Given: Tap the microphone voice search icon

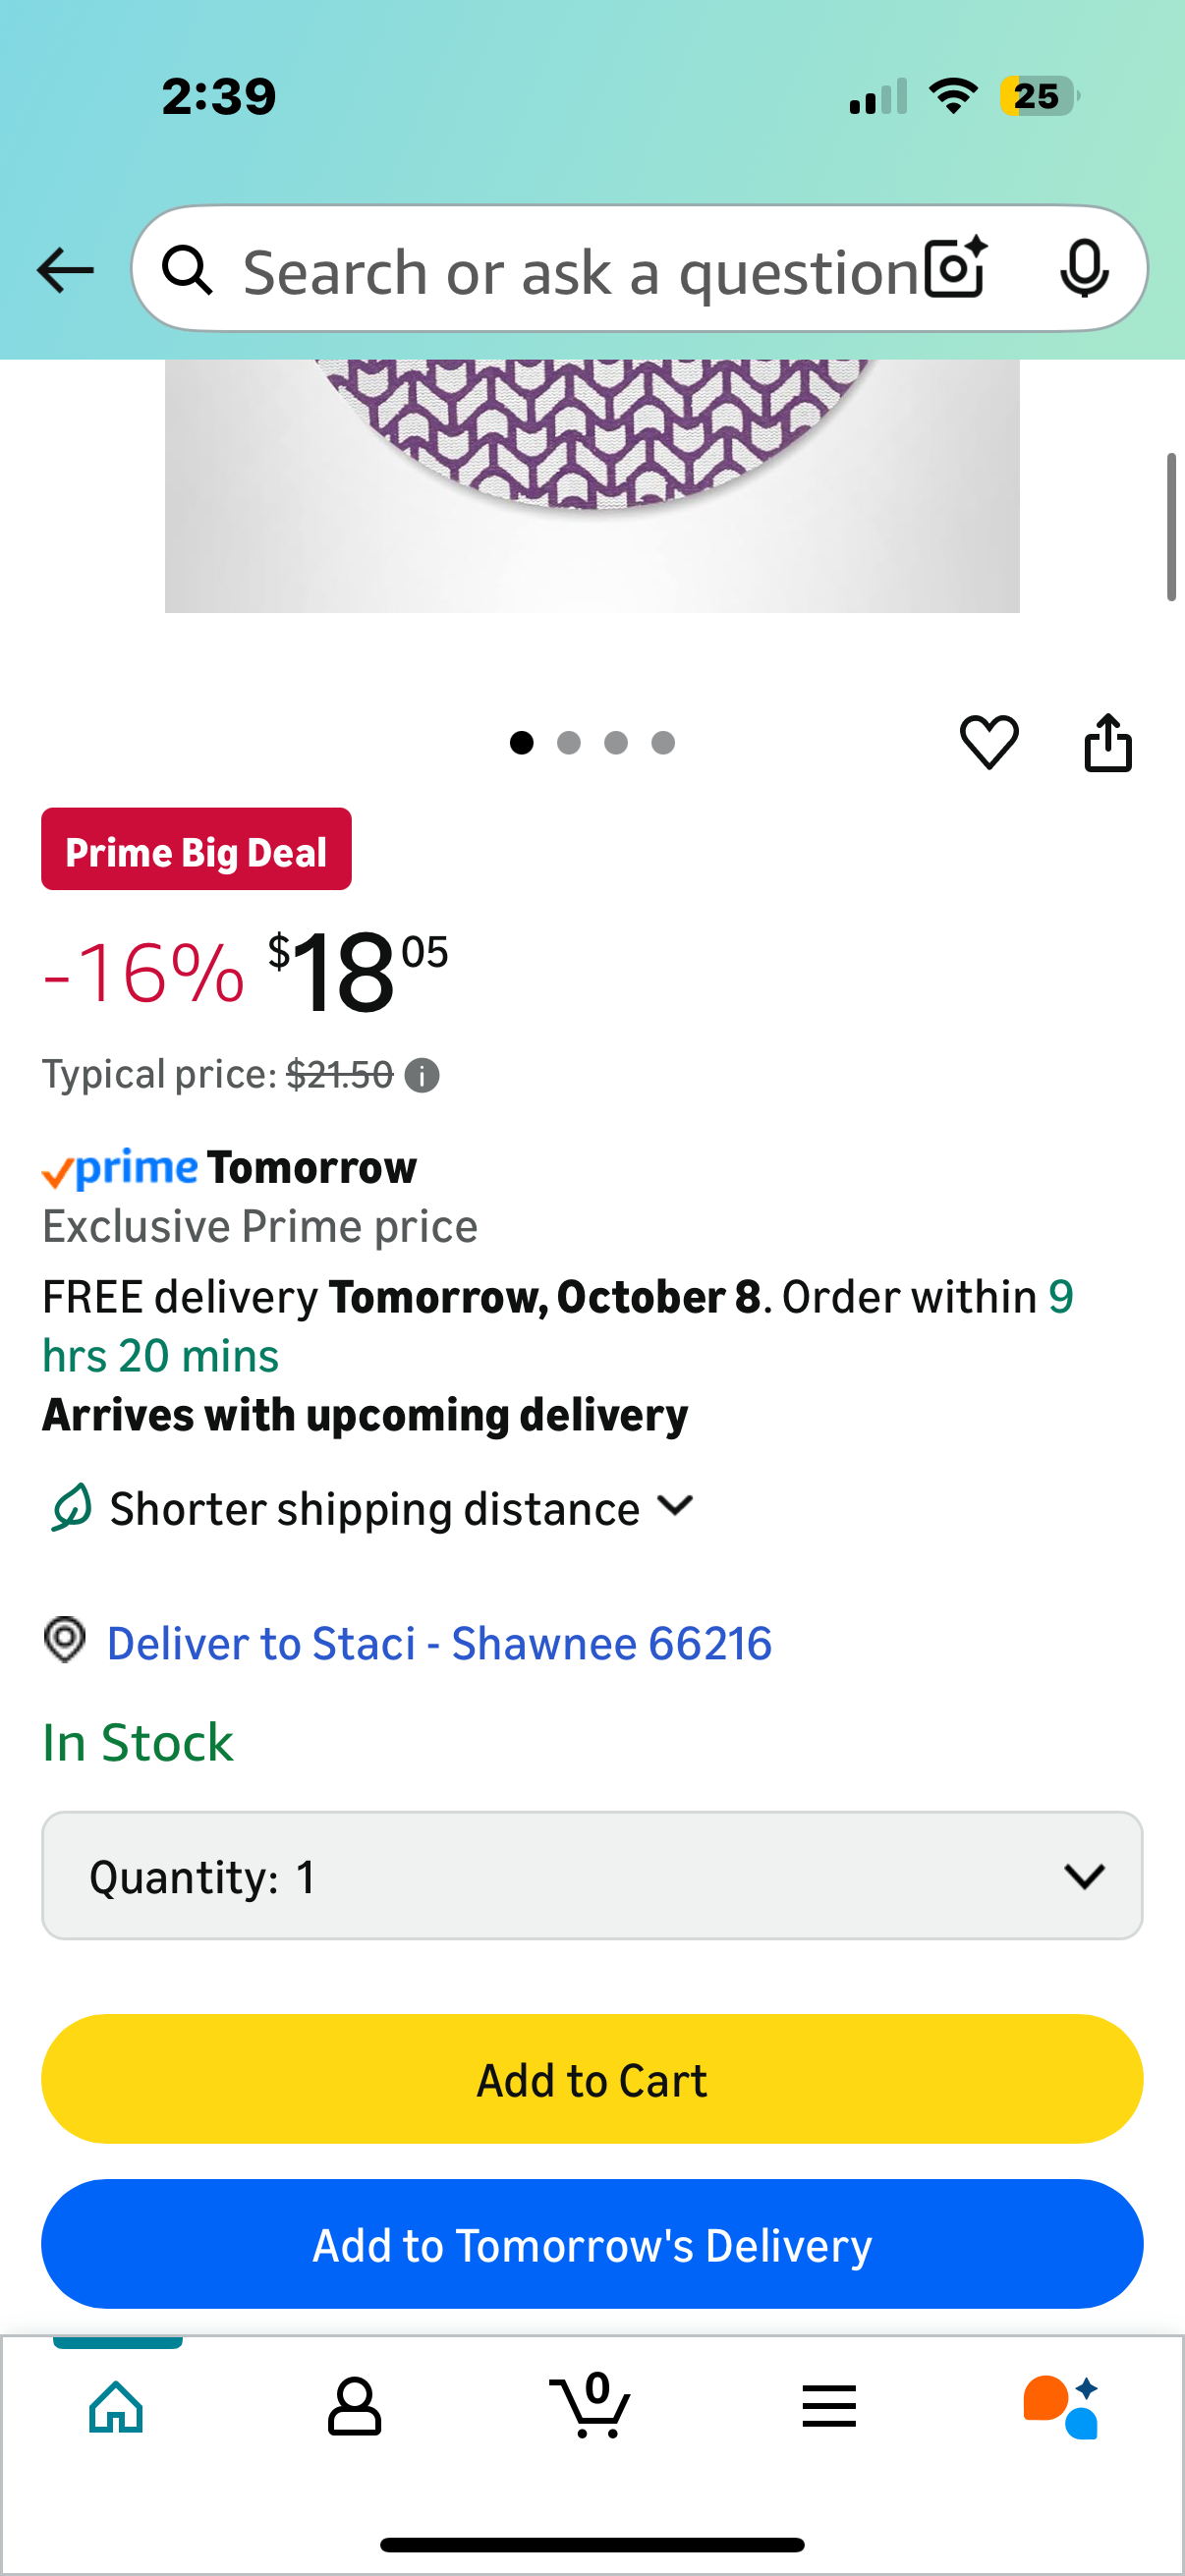Looking at the screenshot, I should click(1083, 269).
